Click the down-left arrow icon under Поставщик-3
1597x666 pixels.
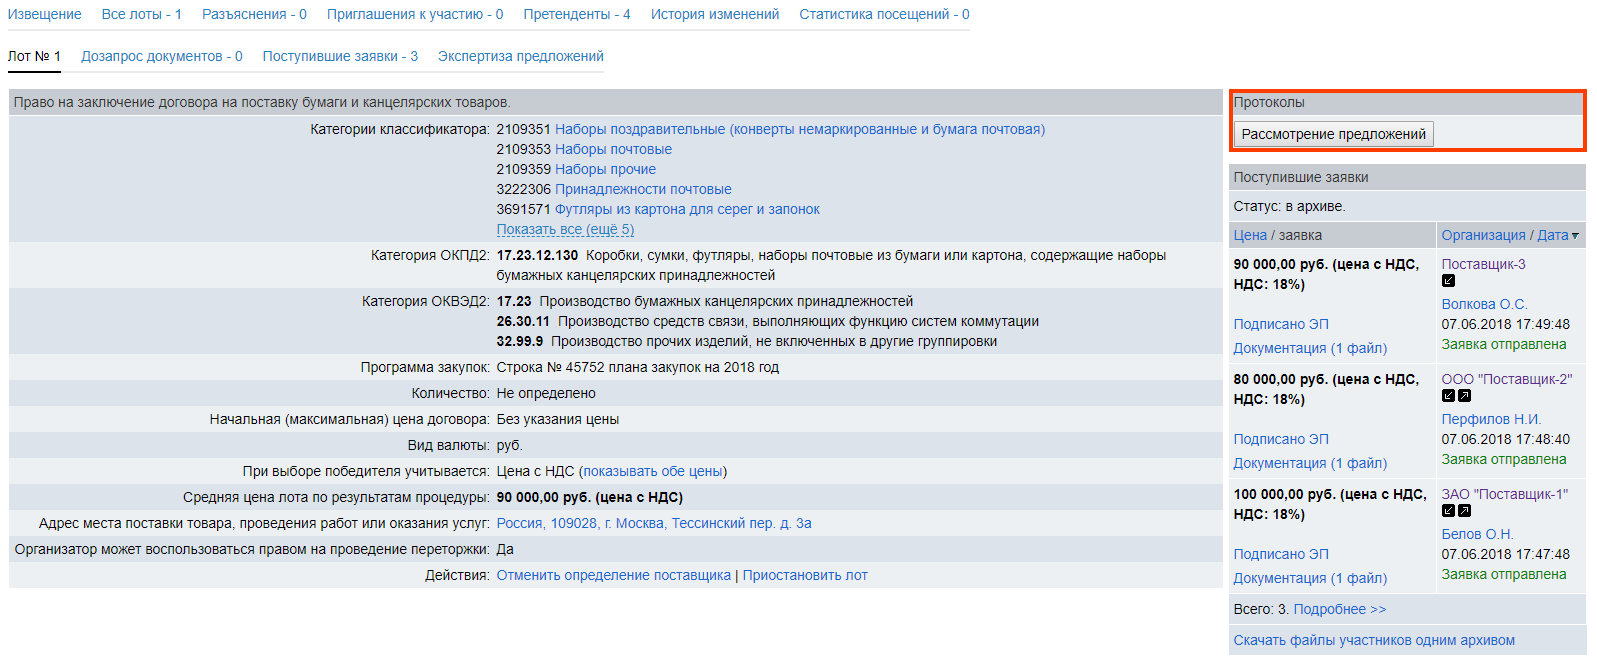(1448, 281)
